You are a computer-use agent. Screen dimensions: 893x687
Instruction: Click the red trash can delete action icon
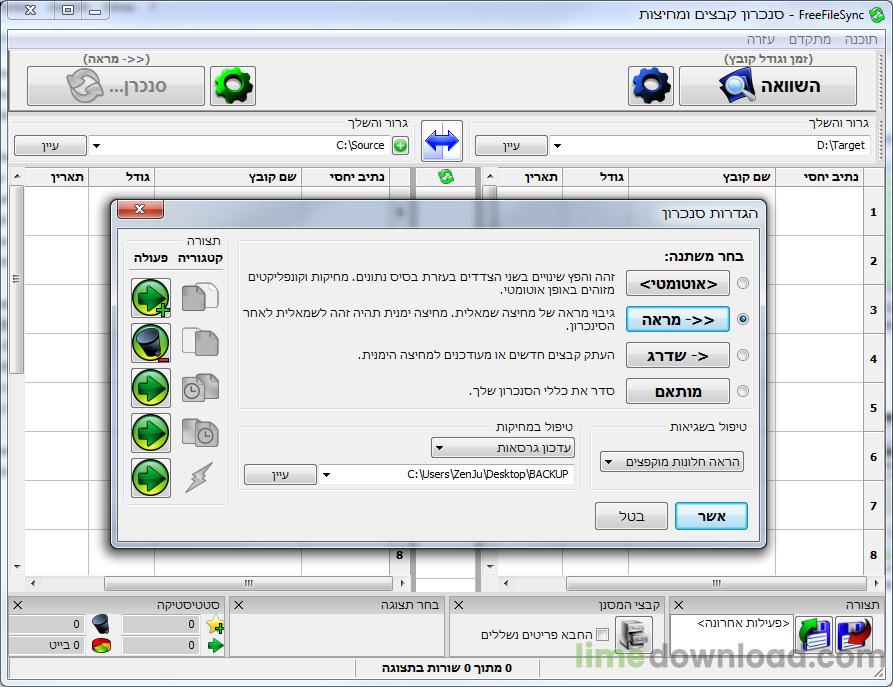[150, 343]
